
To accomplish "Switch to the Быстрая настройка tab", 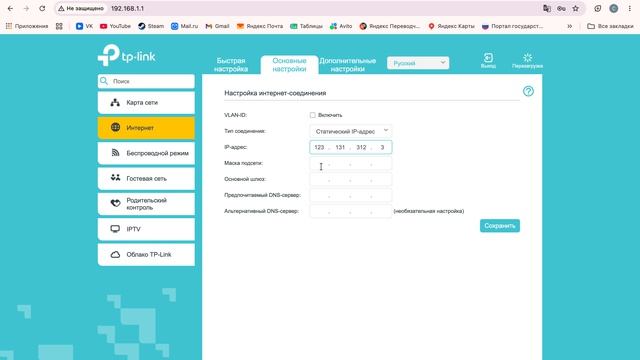I will (x=231, y=65).
